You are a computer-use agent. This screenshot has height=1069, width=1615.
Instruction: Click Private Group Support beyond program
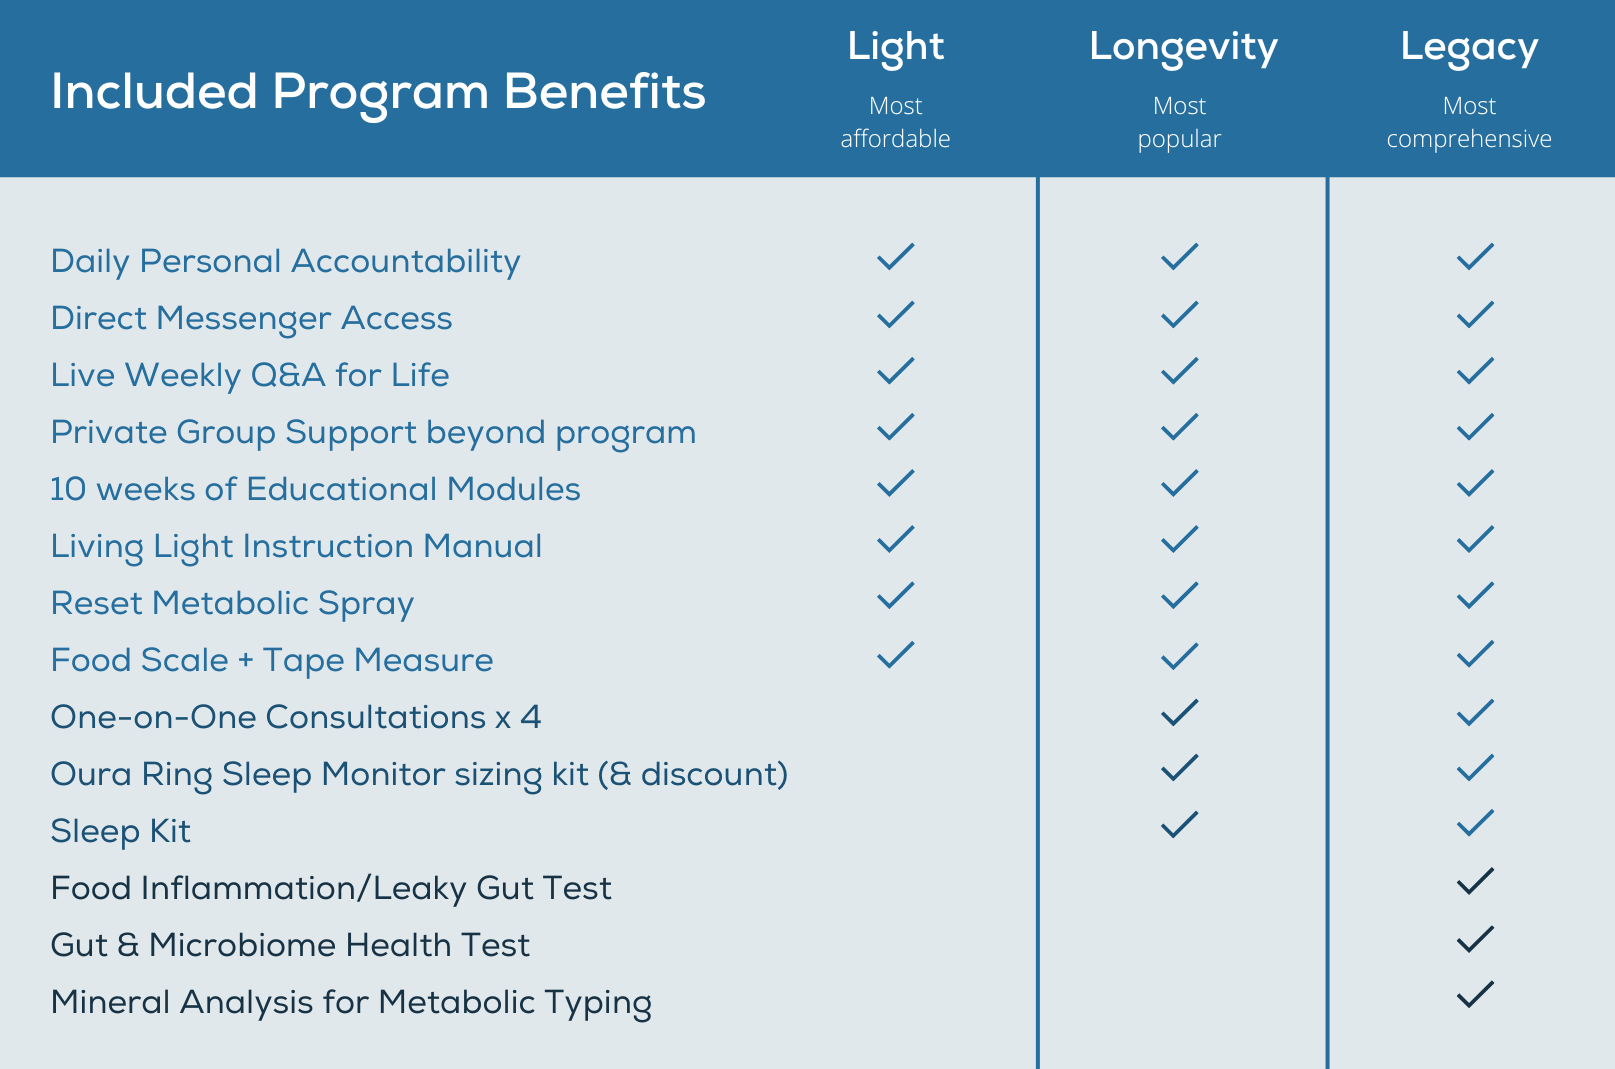click(373, 432)
